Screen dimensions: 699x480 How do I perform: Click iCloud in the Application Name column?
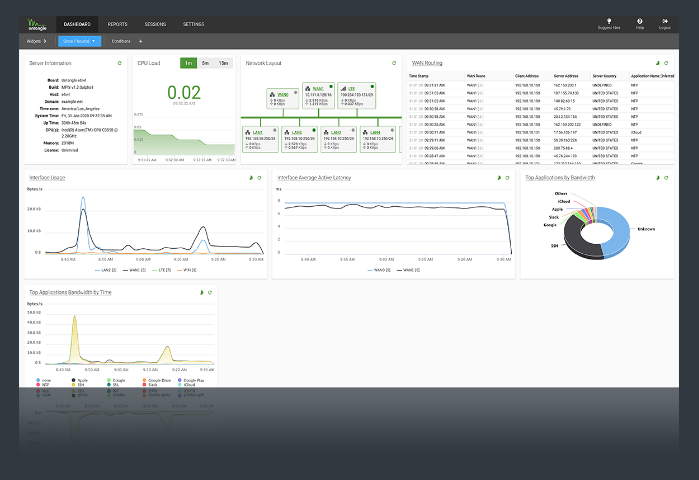(x=636, y=132)
